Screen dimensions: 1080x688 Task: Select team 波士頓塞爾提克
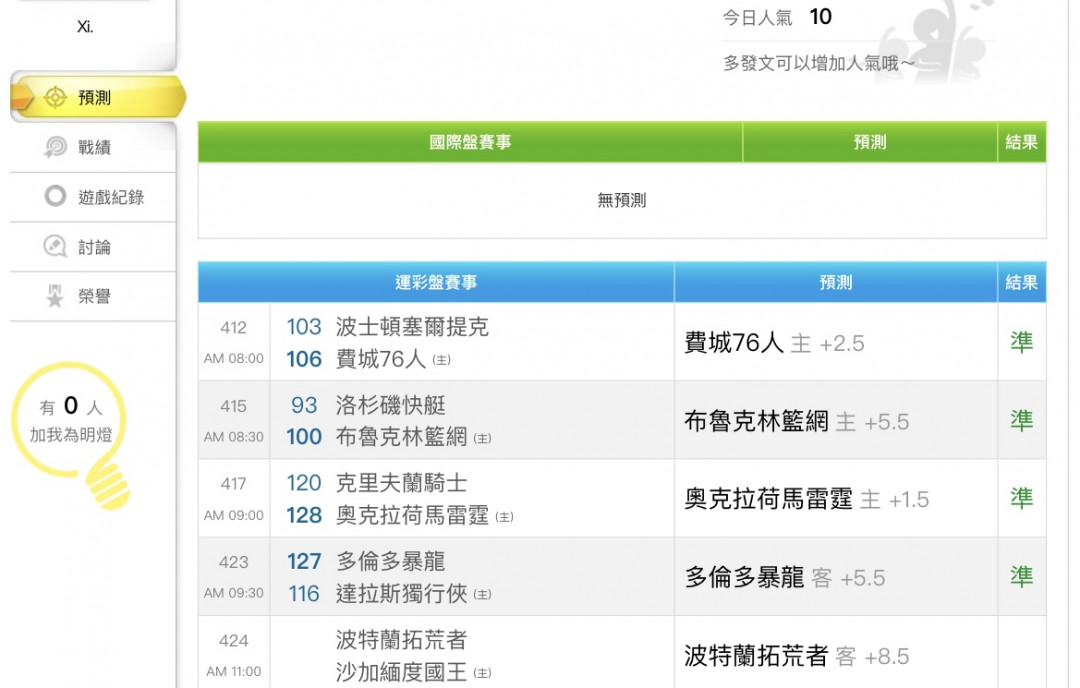point(413,326)
